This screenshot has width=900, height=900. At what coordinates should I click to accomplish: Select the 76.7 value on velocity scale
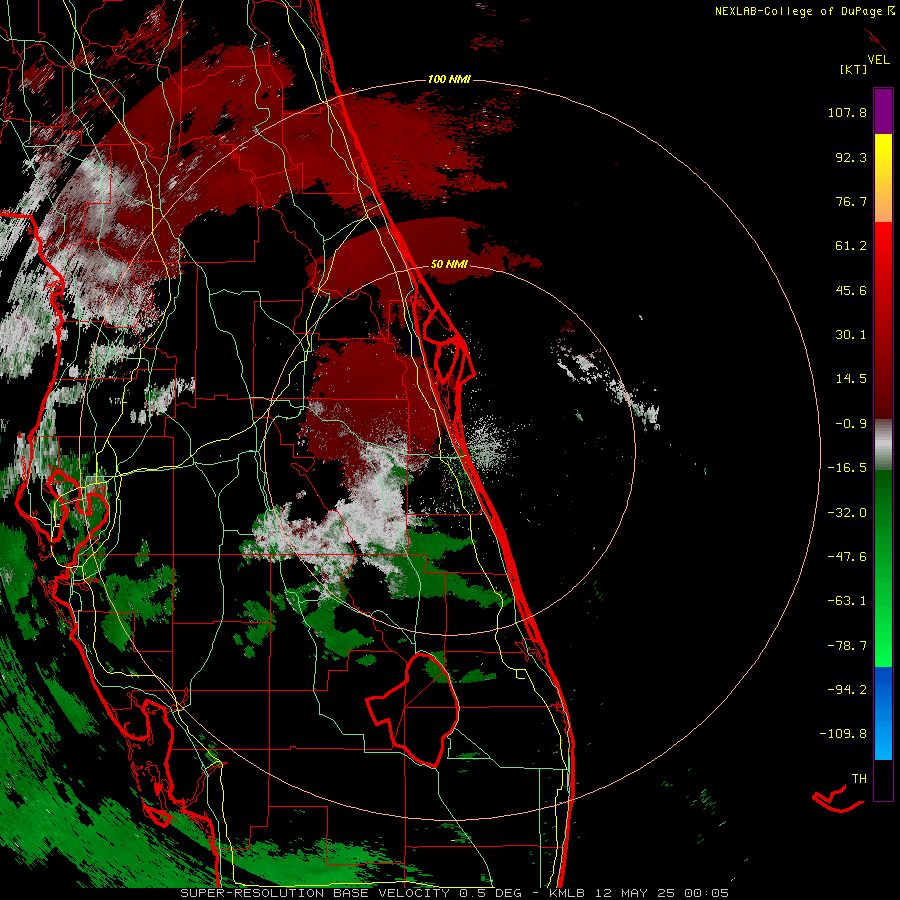851,201
